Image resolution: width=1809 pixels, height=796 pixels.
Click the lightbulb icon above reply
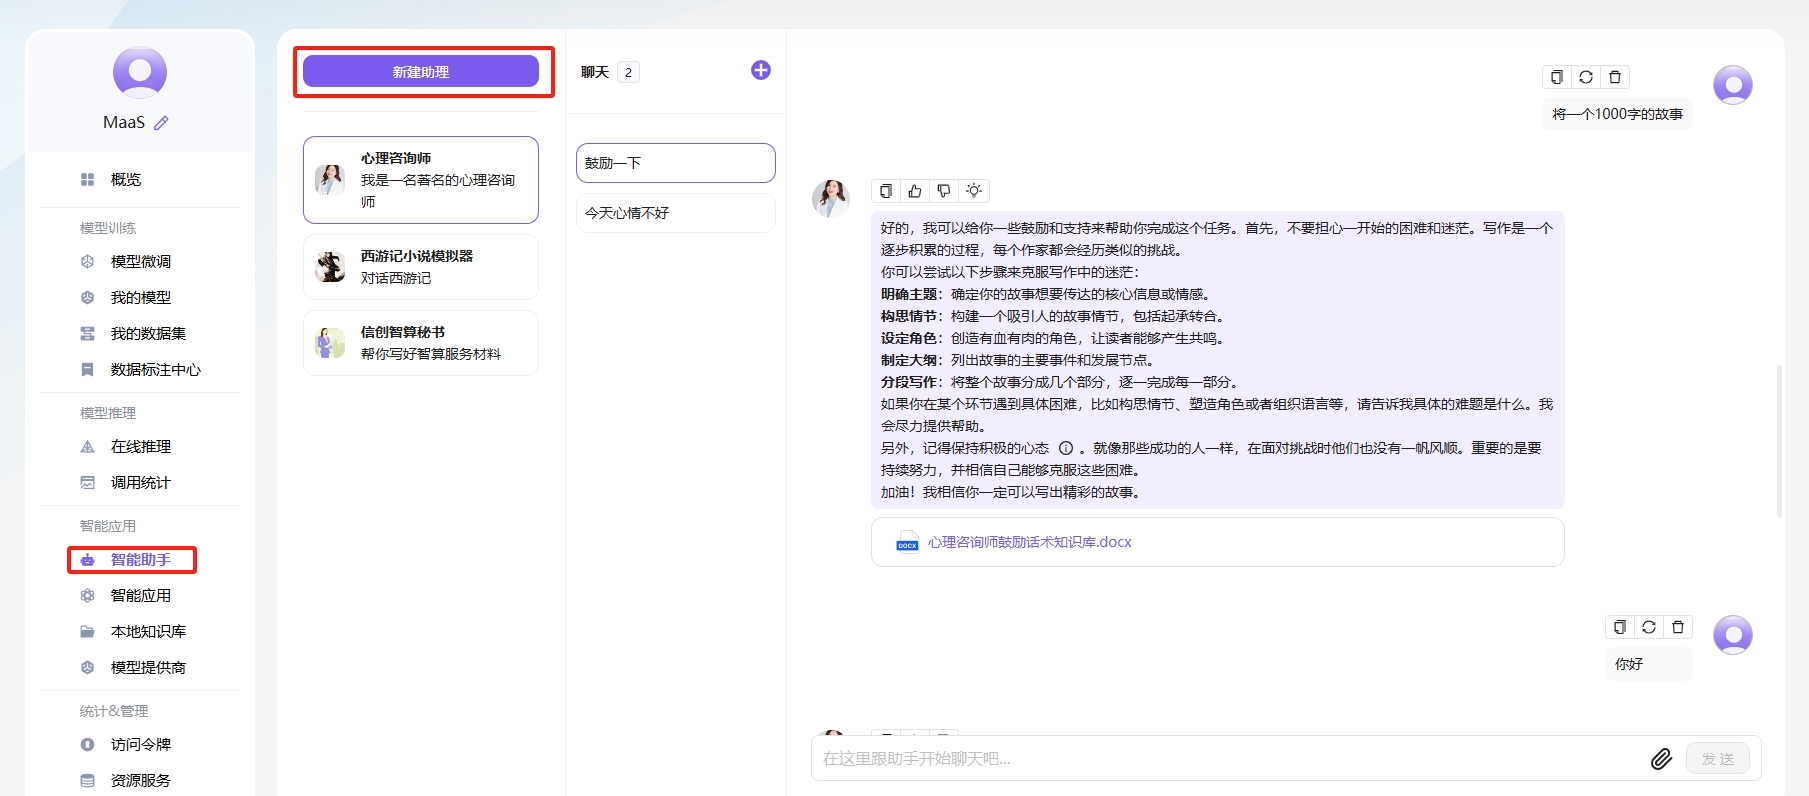(974, 191)
